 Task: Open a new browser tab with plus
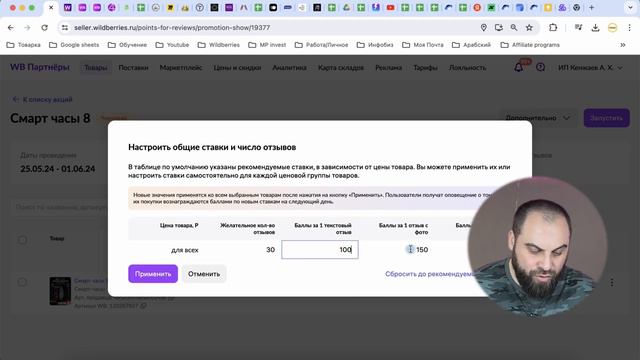(591, 8)
